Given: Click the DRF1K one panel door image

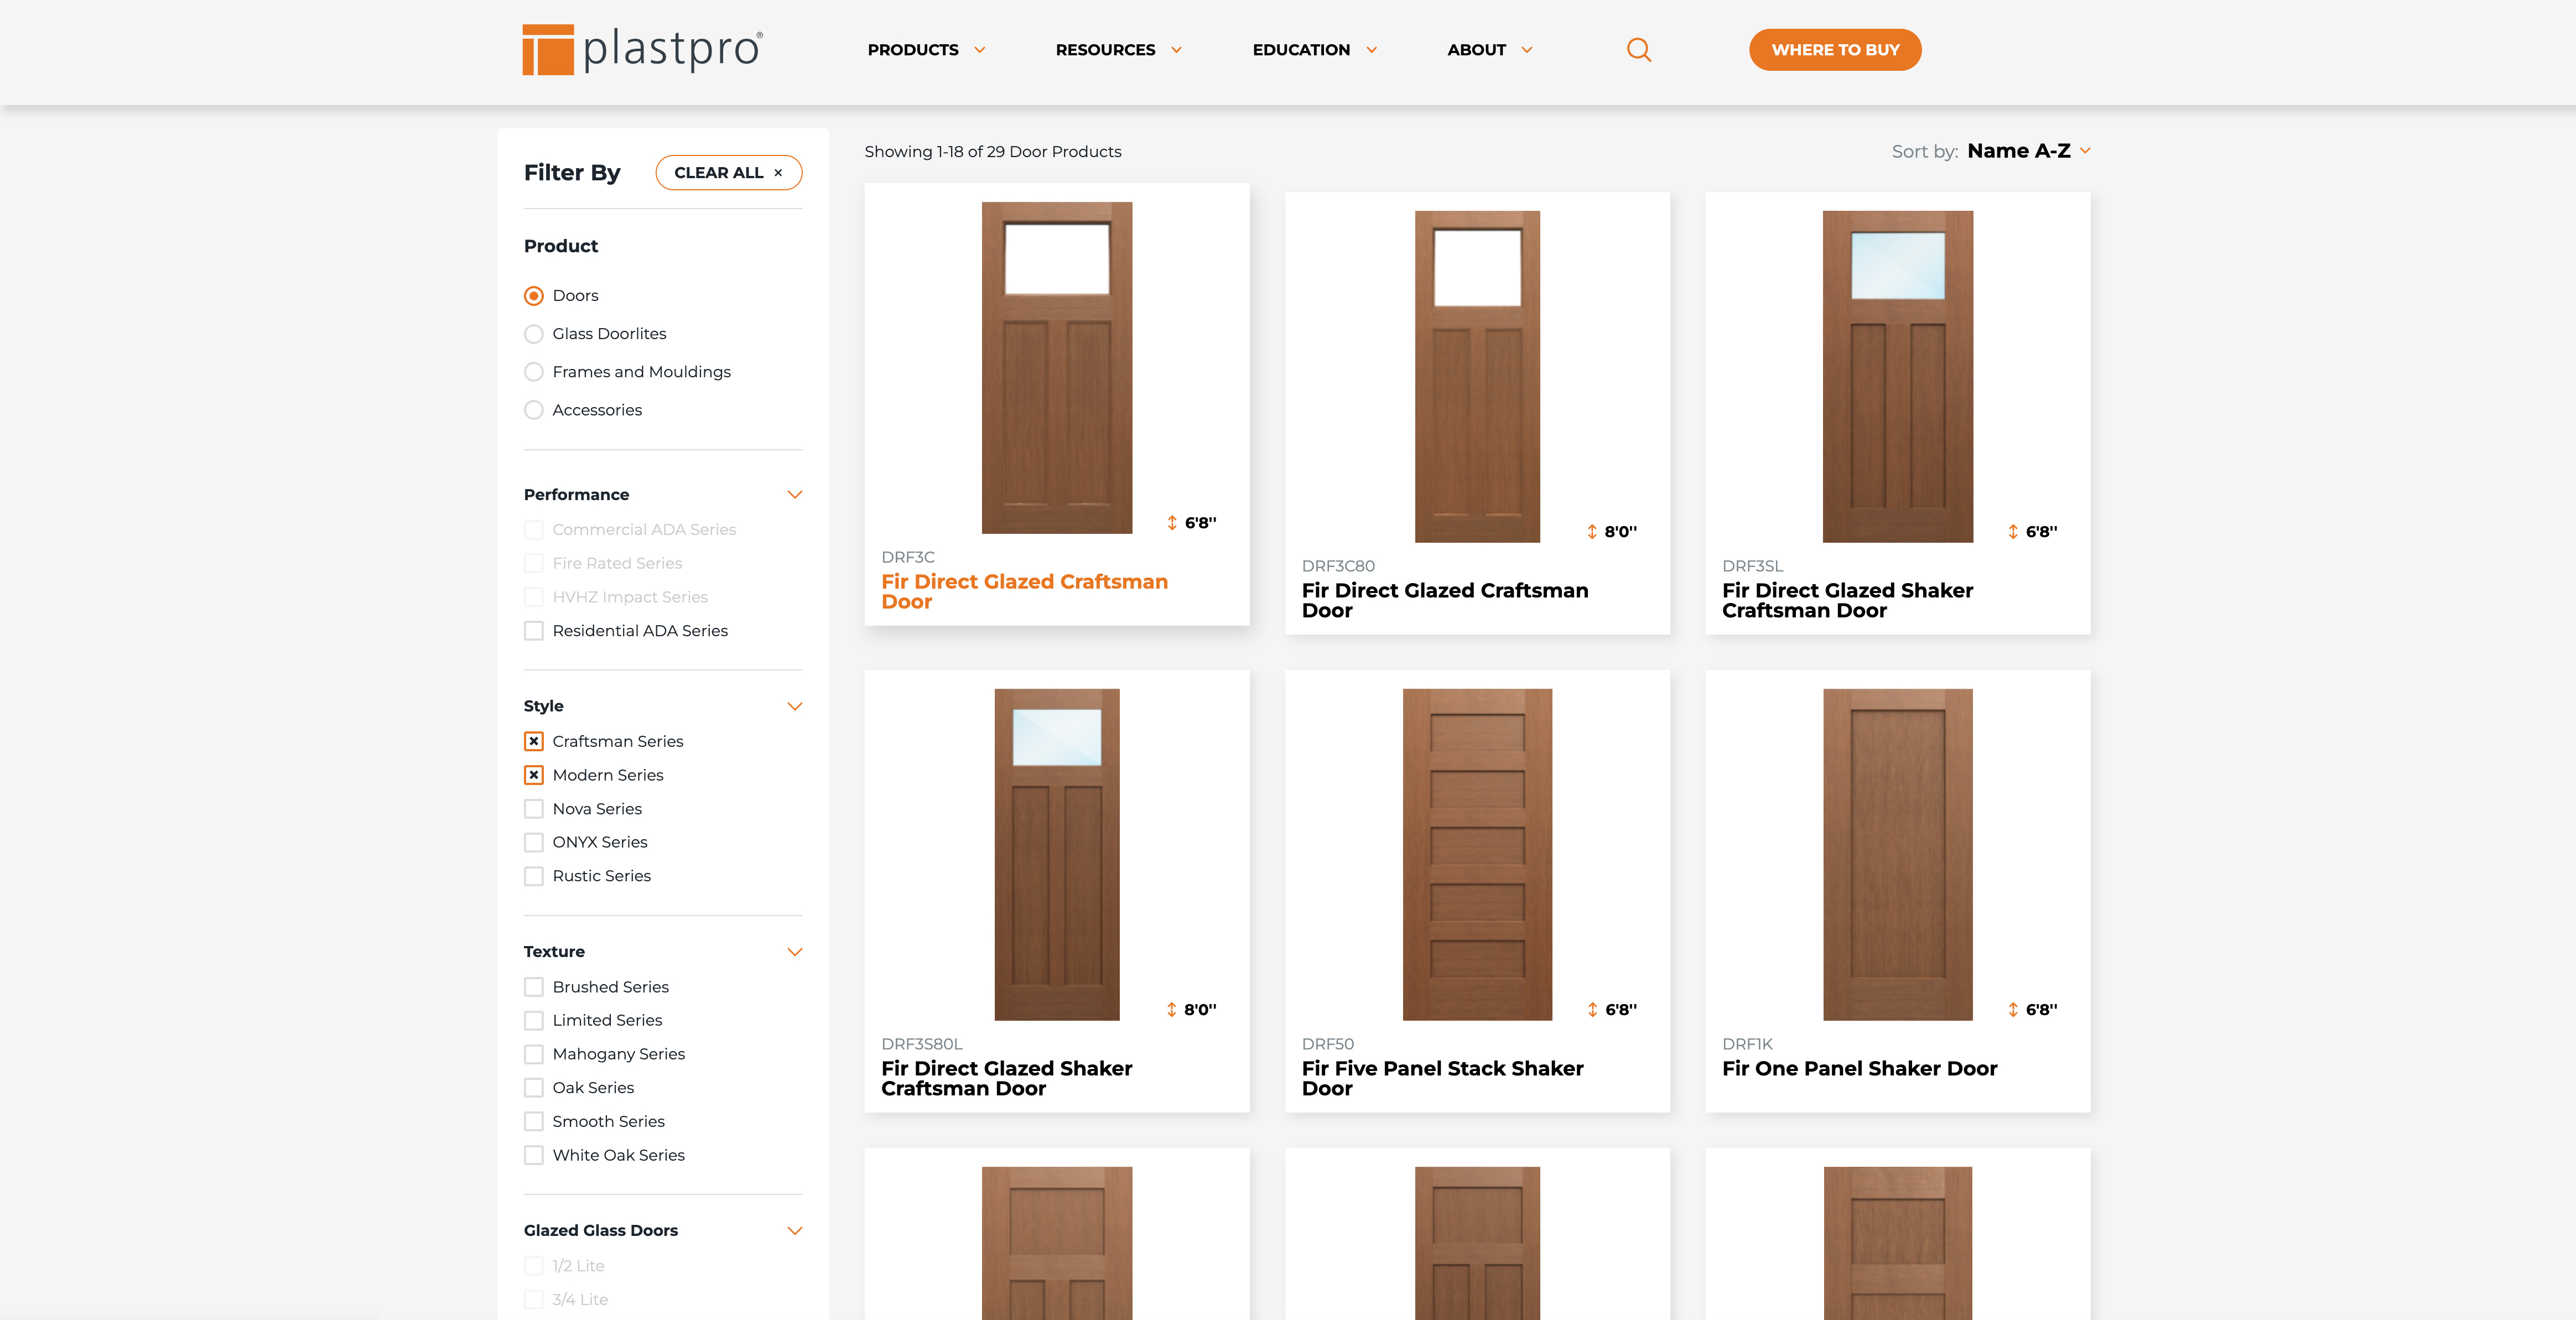Looking at the screenshot, I should click(1898, 855).
